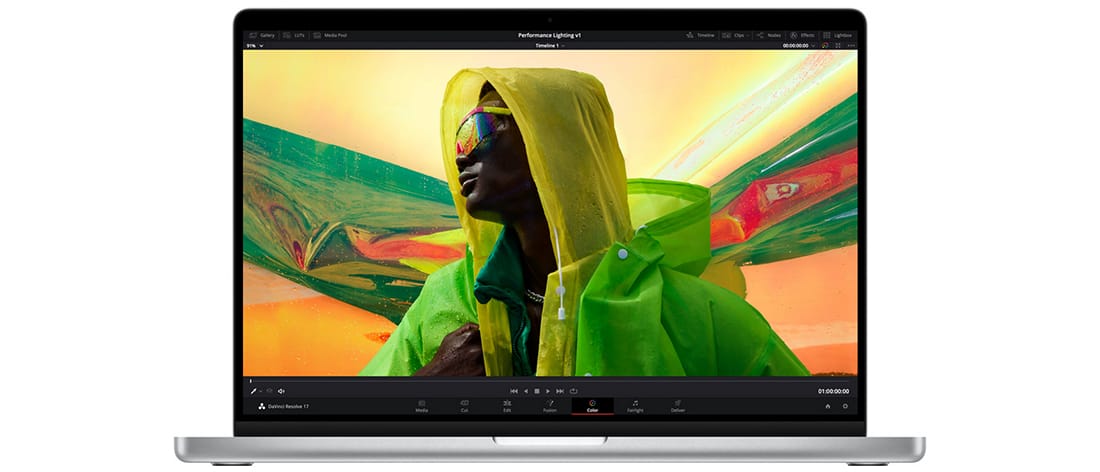Switch to the Fusion page

pos(550,406)
